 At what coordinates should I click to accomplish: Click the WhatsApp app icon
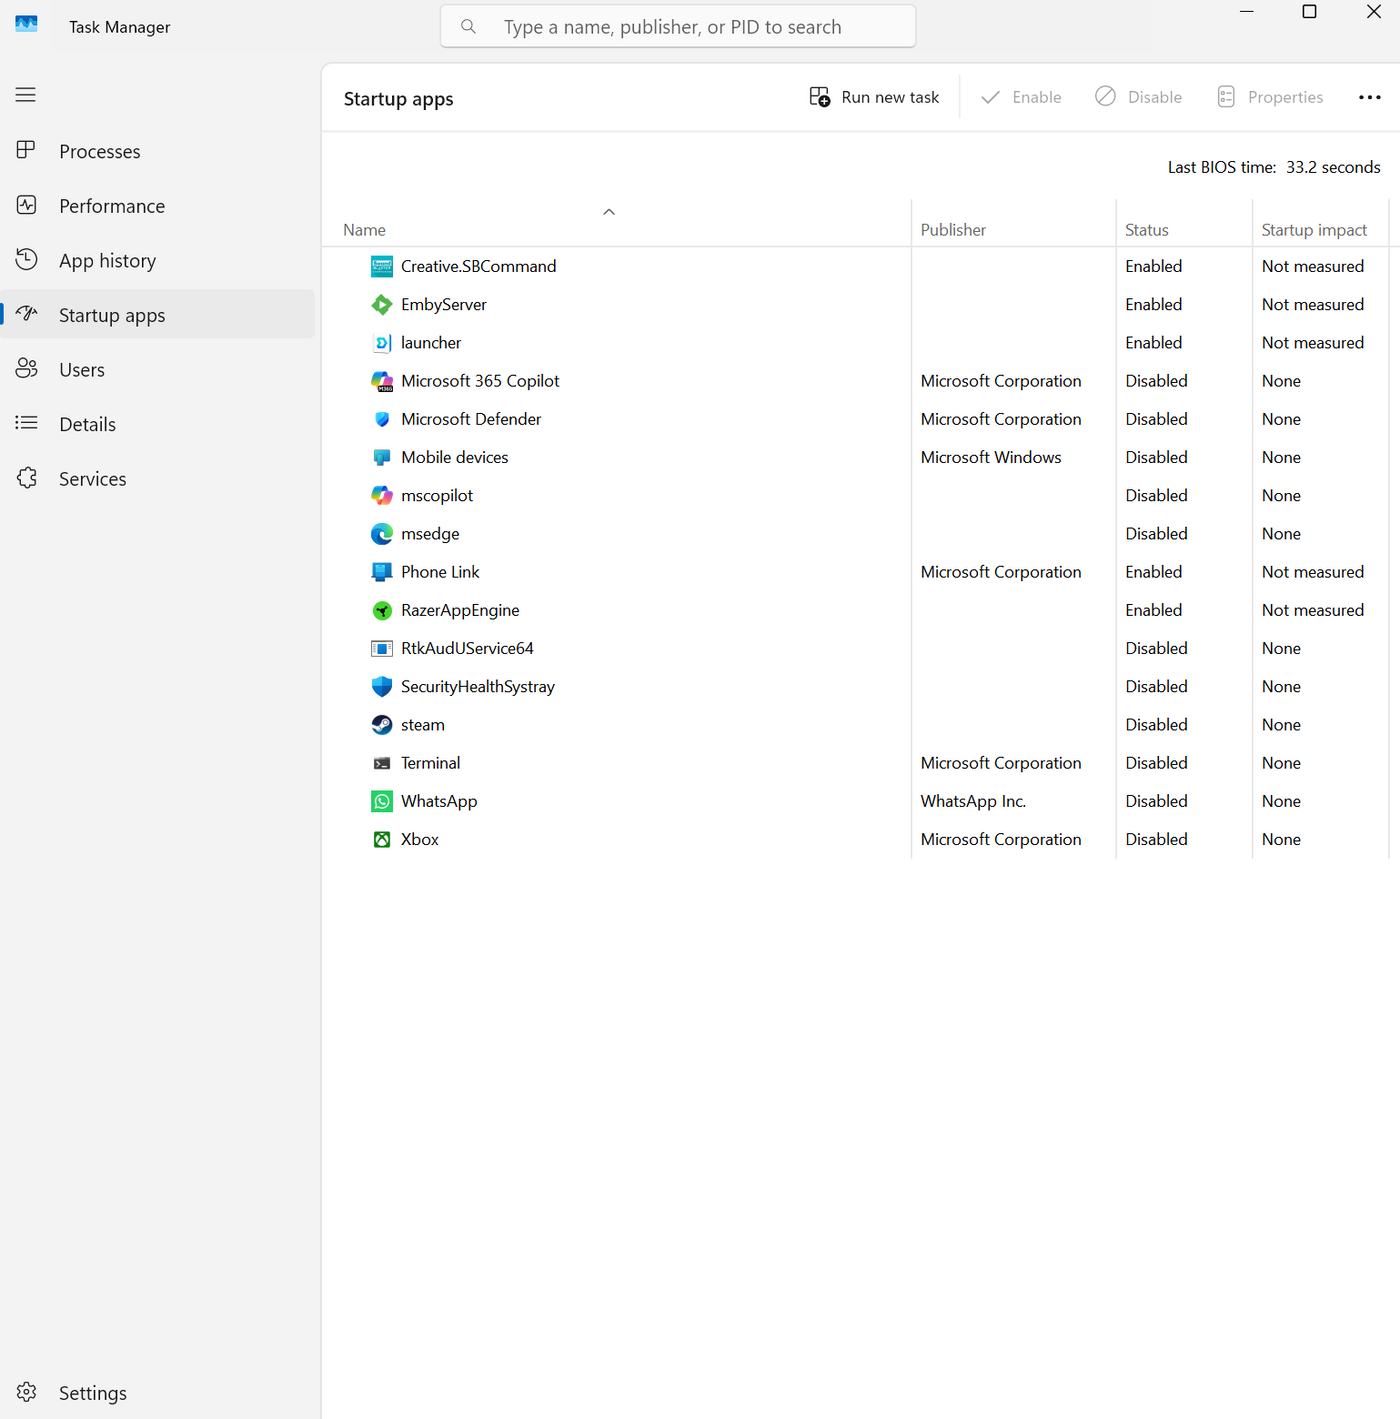coord(382,801)
